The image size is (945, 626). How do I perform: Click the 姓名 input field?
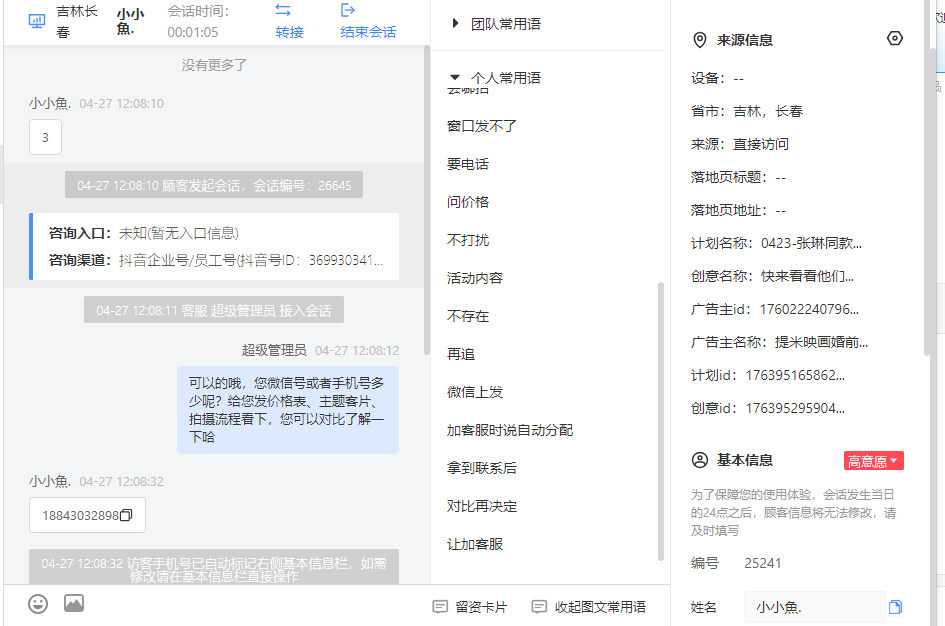click(815, 607)
